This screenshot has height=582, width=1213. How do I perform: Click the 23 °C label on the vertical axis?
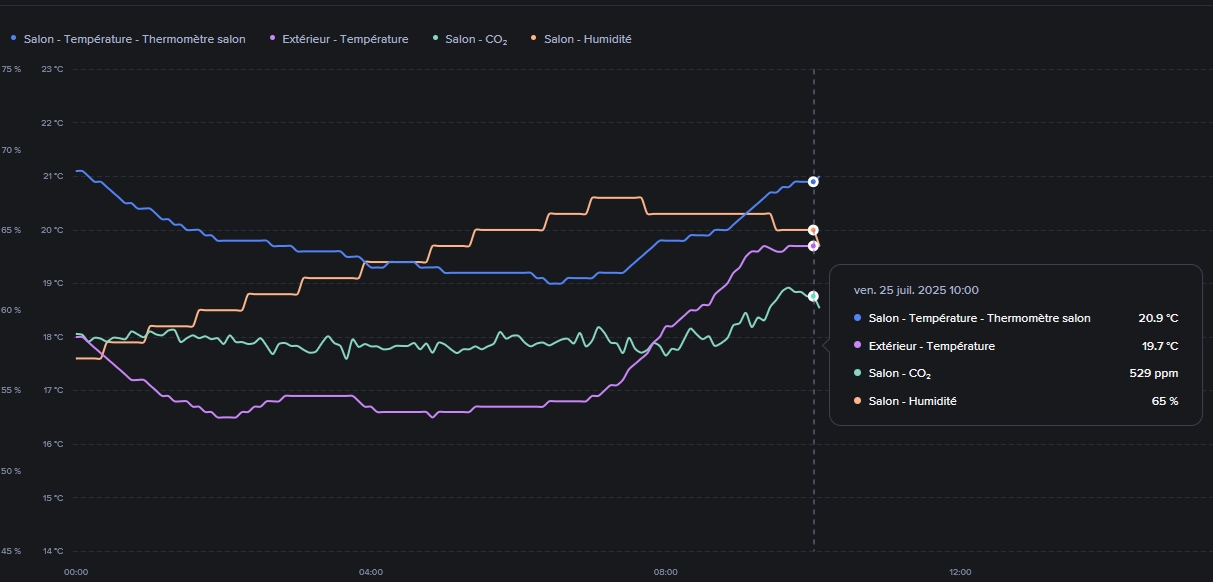(x=52, y=69)
